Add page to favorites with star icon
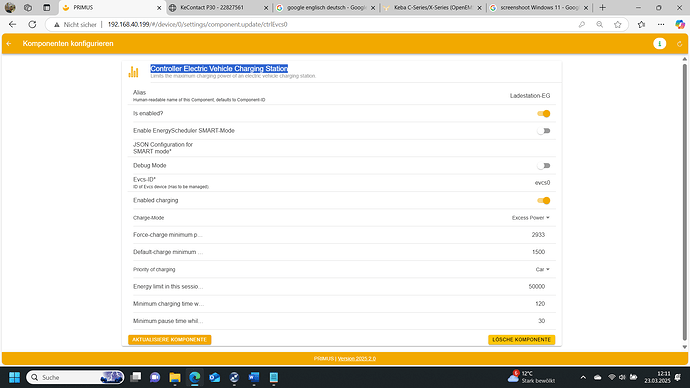This screenshot has height=388, width=690. (617, 25)
